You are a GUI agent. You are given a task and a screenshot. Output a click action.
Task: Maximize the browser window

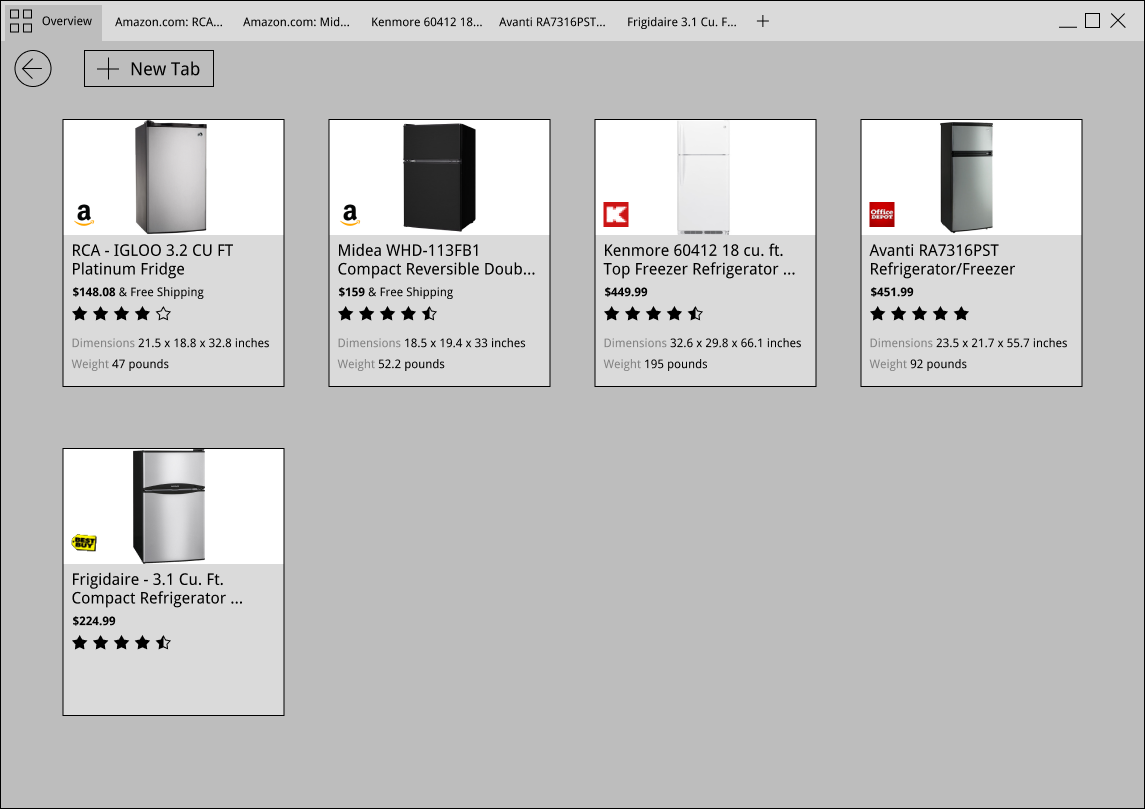[1092, 20]
